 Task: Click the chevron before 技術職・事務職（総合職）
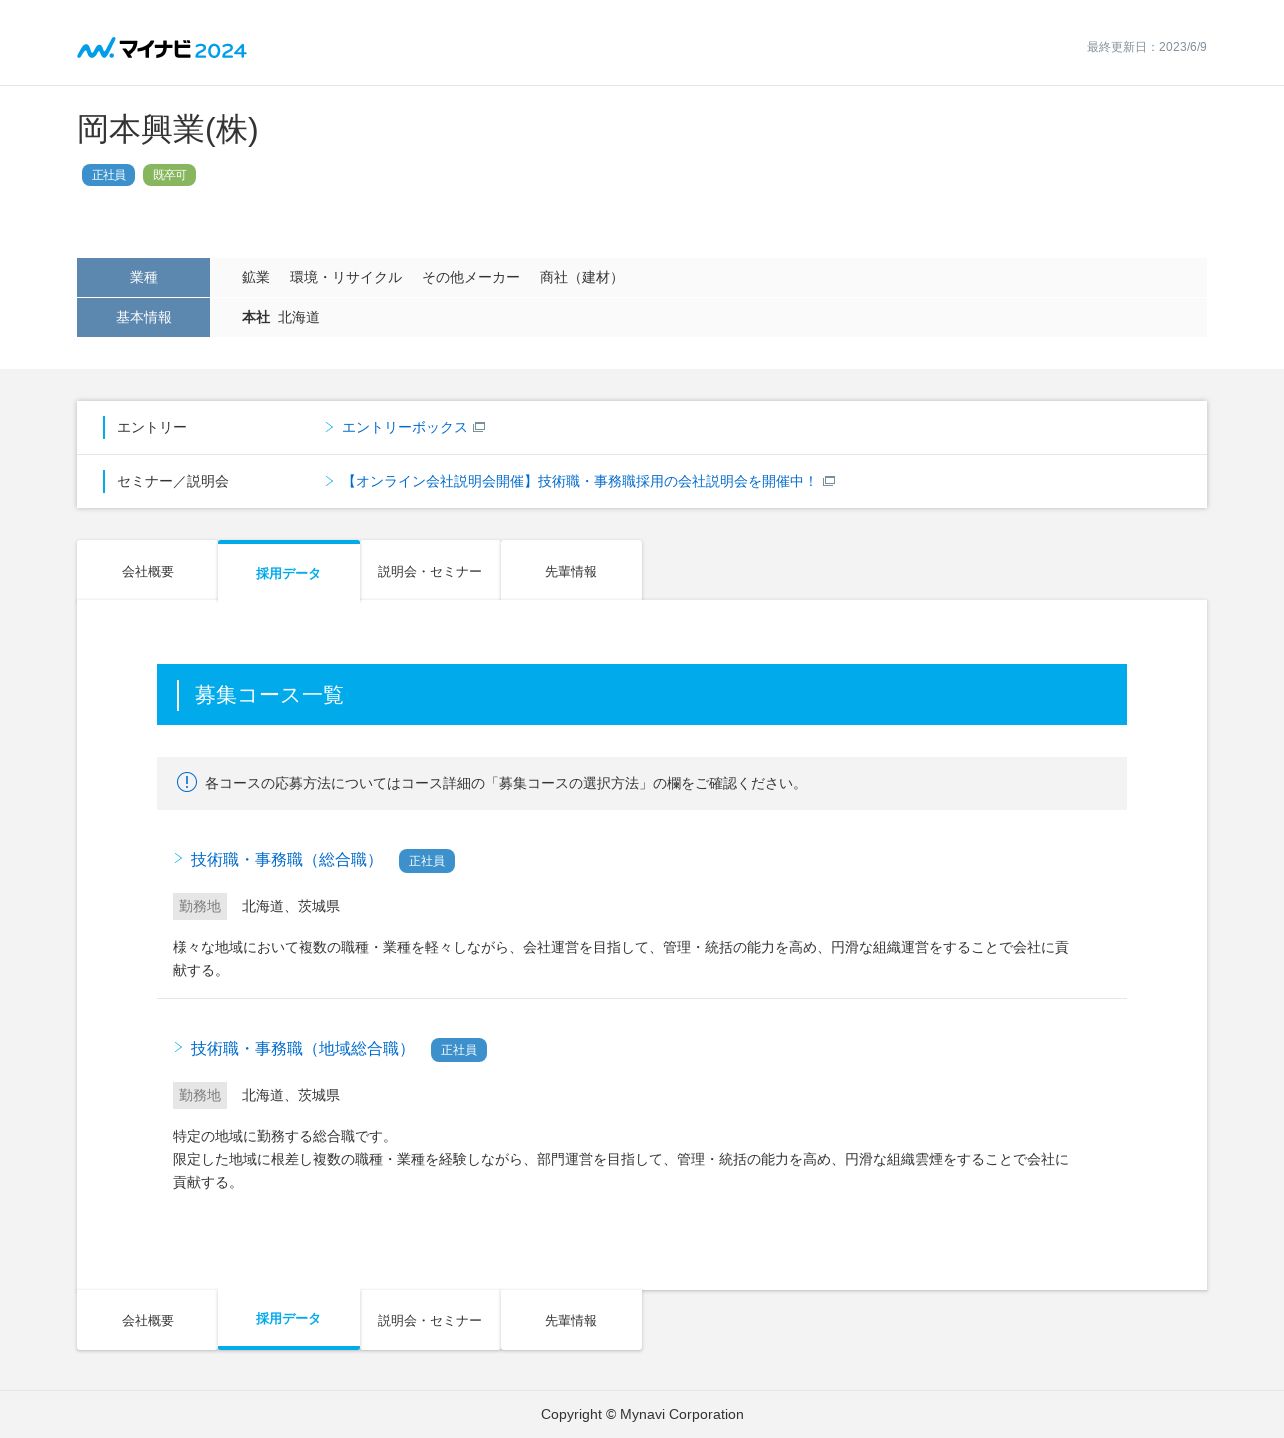click(x=178, y=858)
